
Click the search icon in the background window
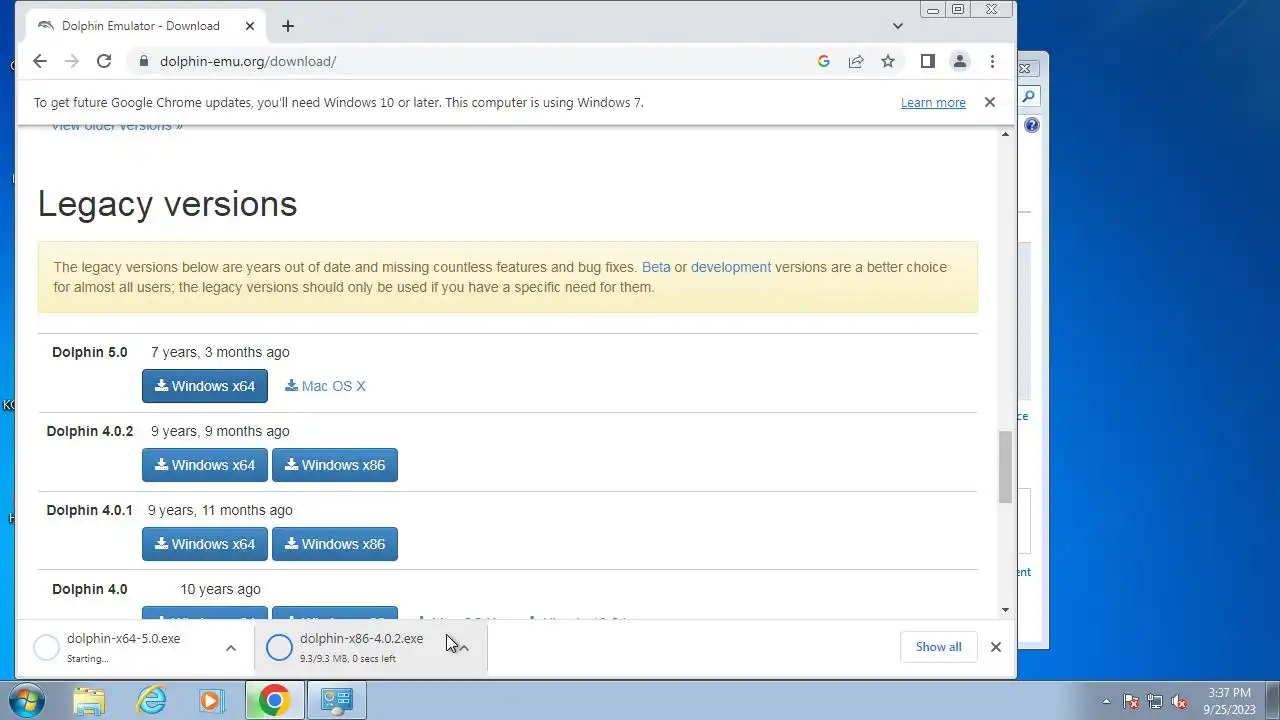pyautogui.click(x=1029, y=97)
